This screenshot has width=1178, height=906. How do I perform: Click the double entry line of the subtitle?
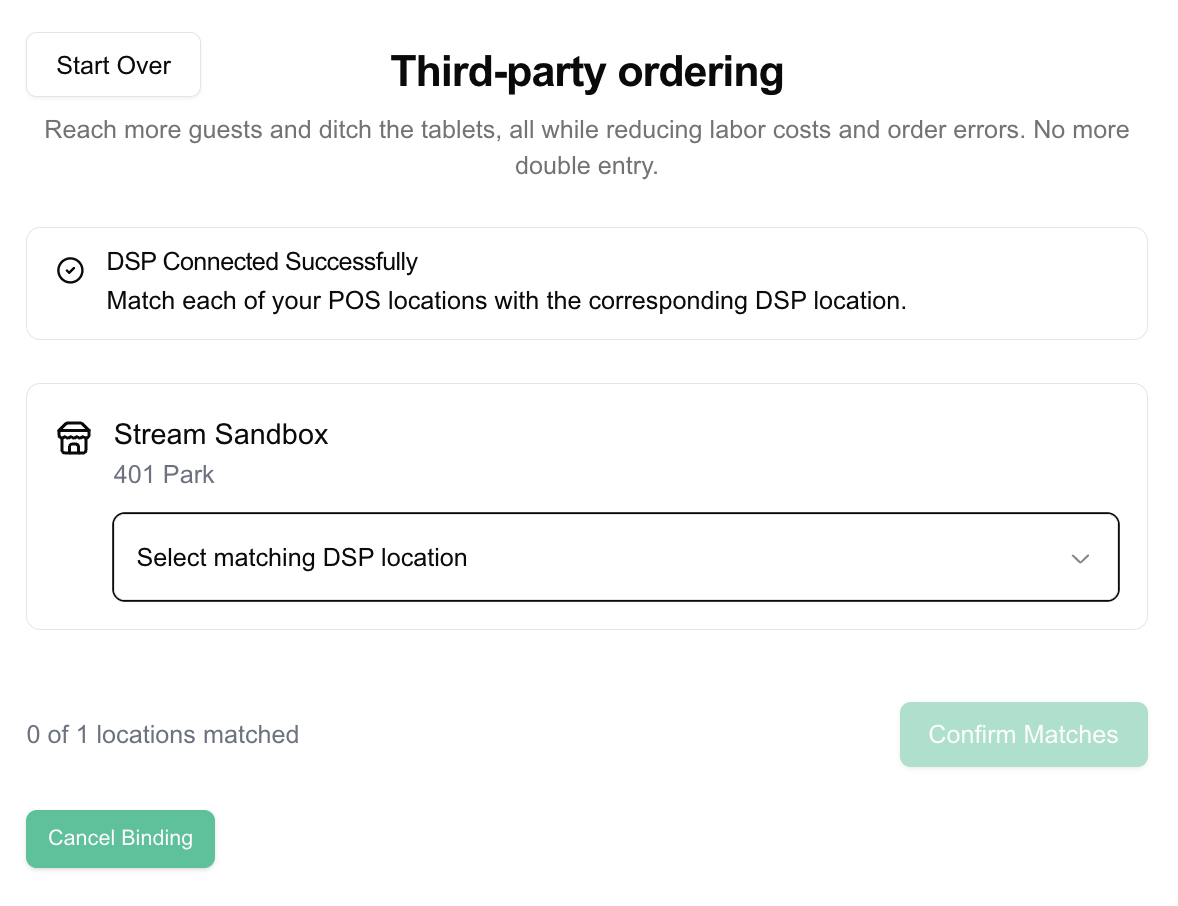pos(586,166)
